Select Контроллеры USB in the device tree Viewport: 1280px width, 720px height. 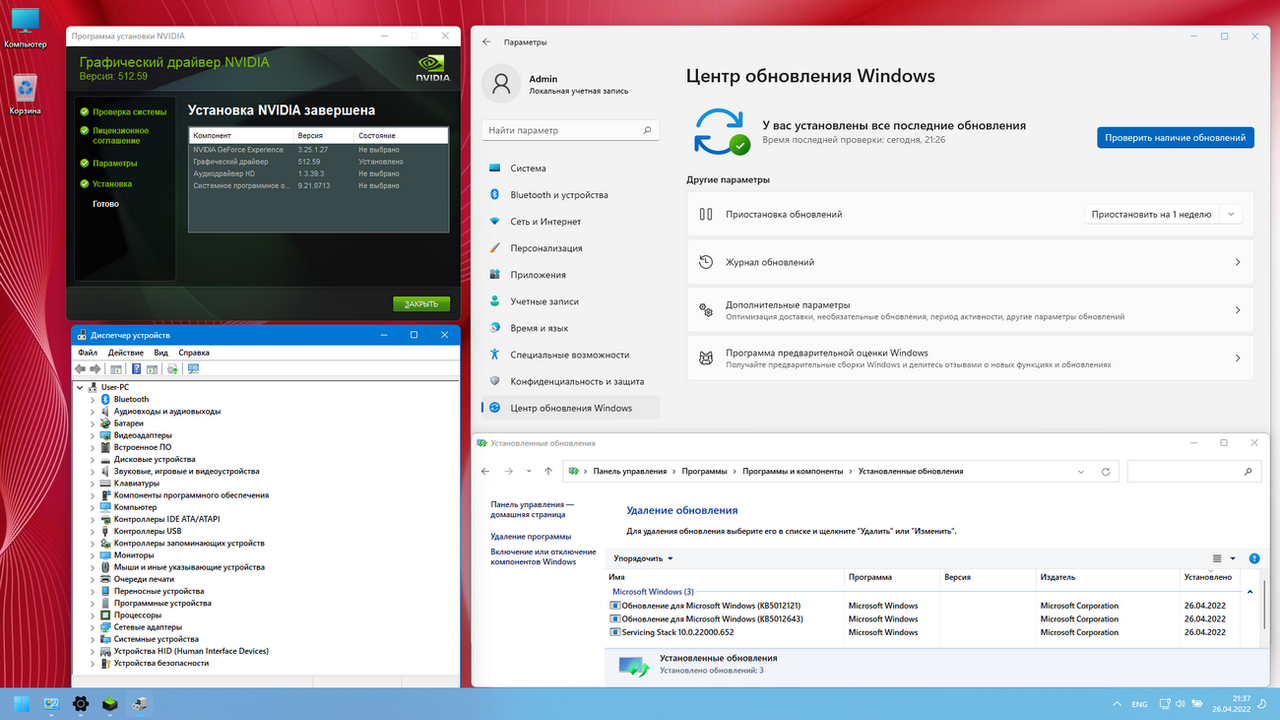[146, 531]
